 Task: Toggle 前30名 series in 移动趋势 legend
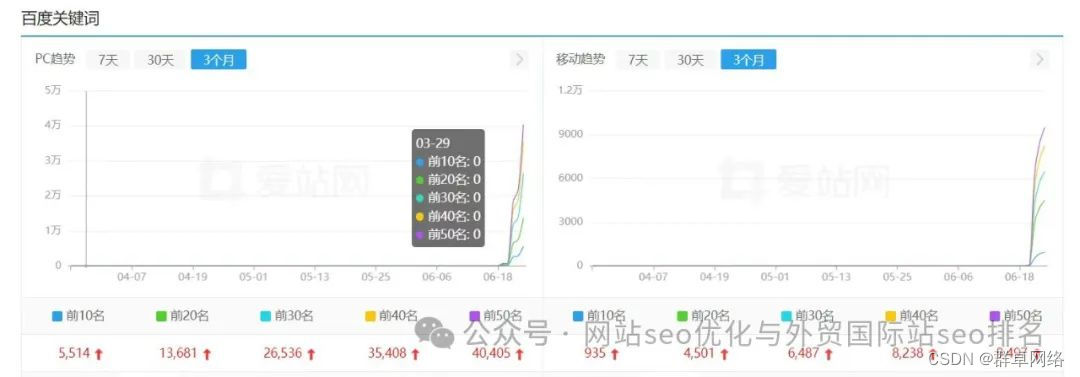click(x=808, y=316)
